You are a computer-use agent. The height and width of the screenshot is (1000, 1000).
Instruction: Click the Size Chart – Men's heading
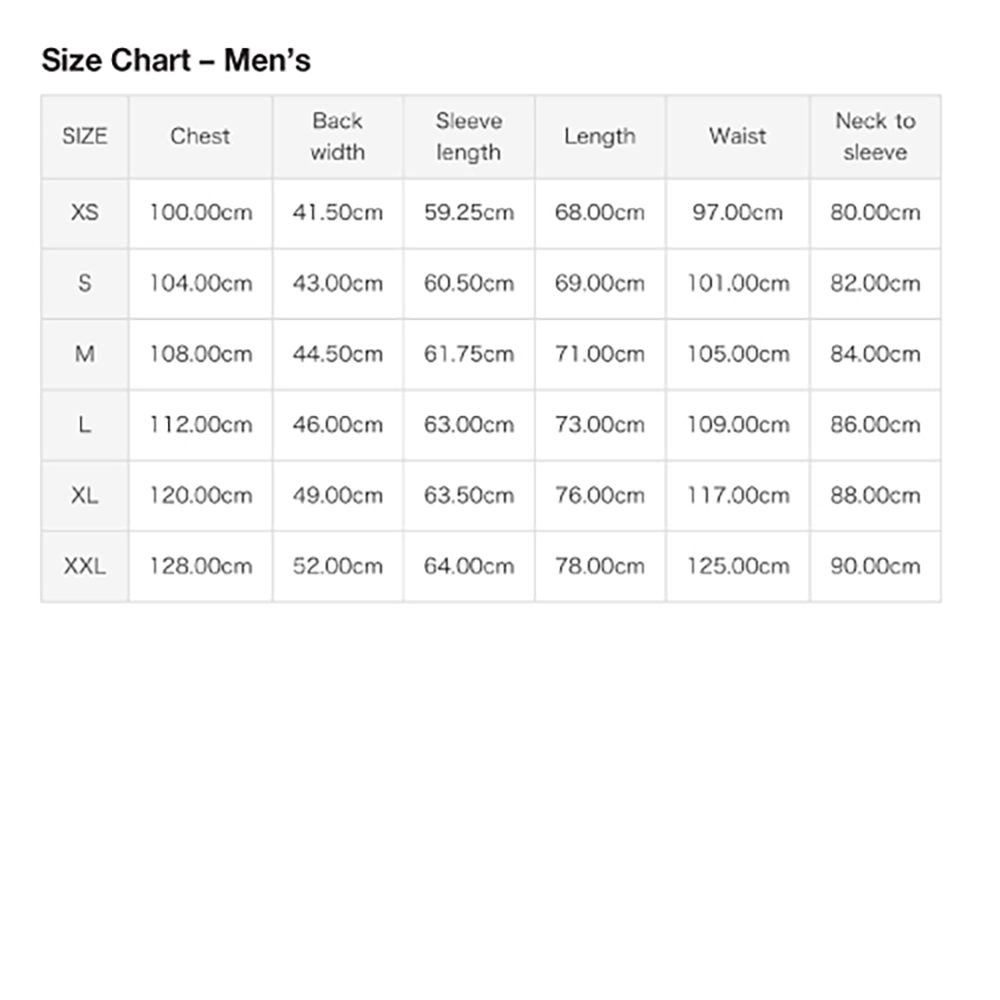(x=176, y=61)
